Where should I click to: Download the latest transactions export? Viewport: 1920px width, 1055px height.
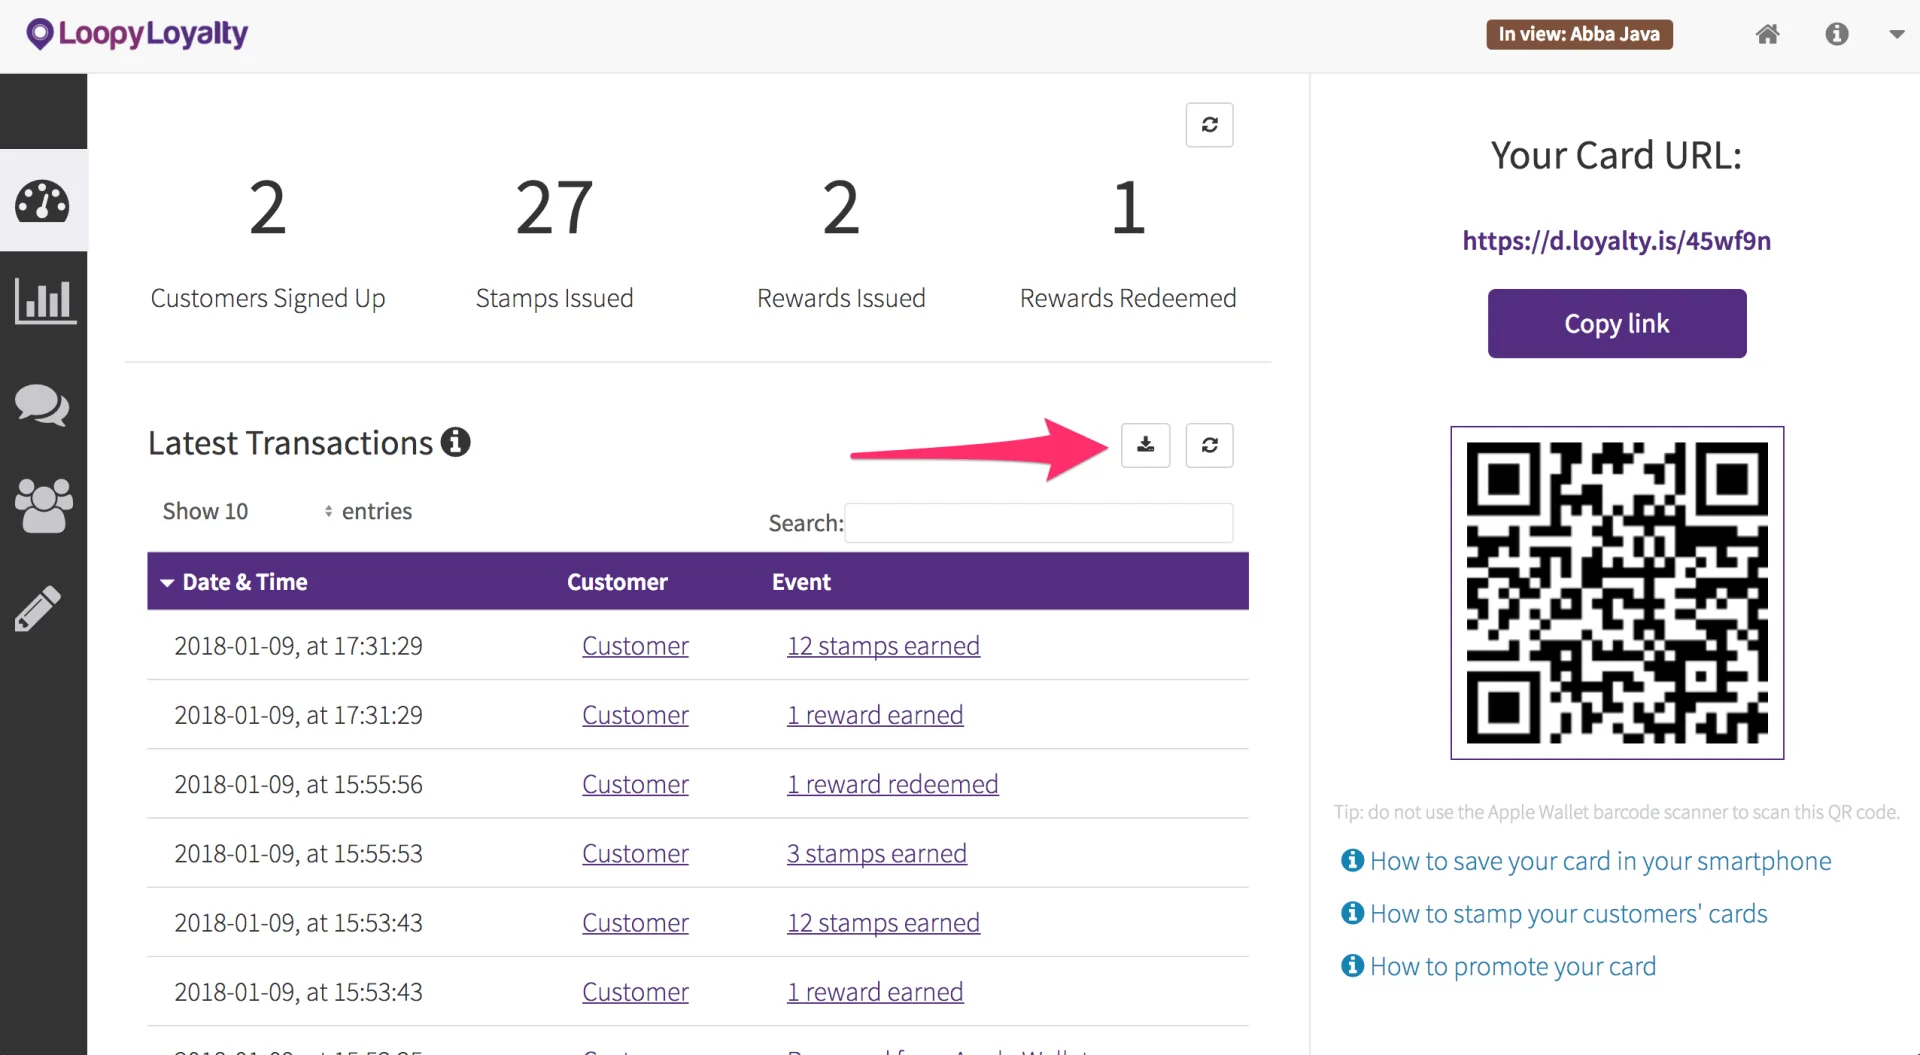(x=1145, y=445)
